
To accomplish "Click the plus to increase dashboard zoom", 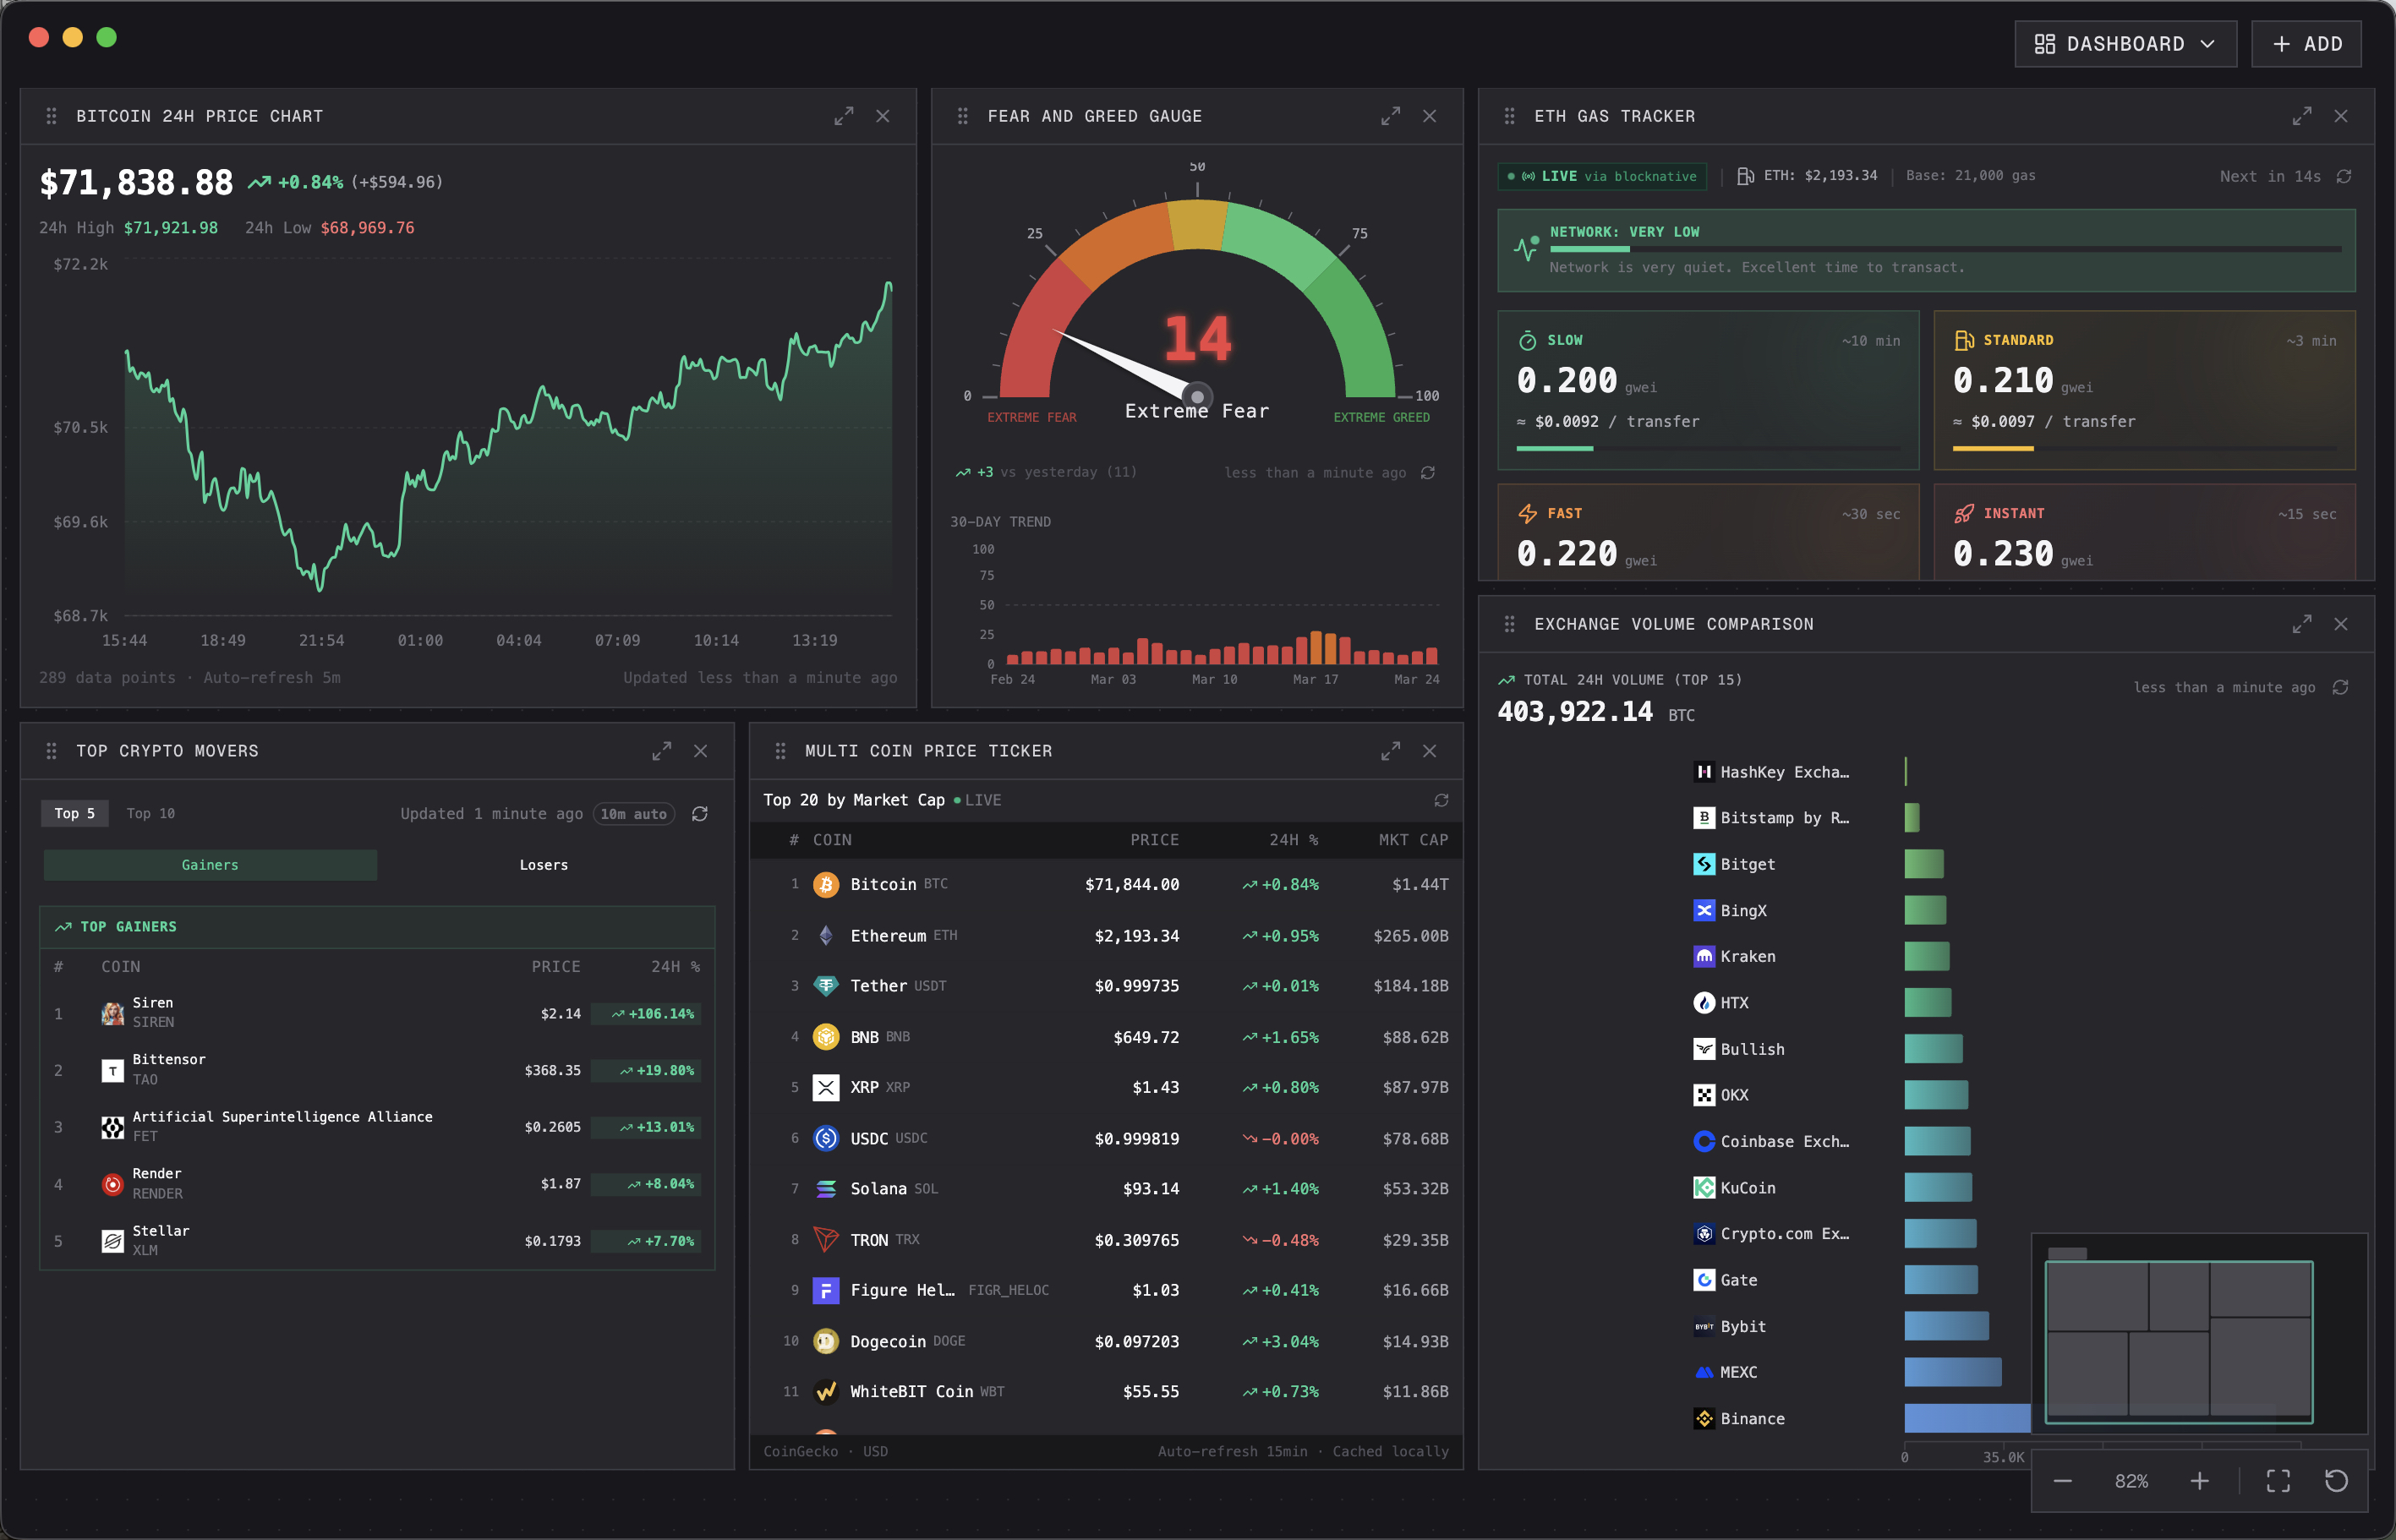I will (2201, 1481).
